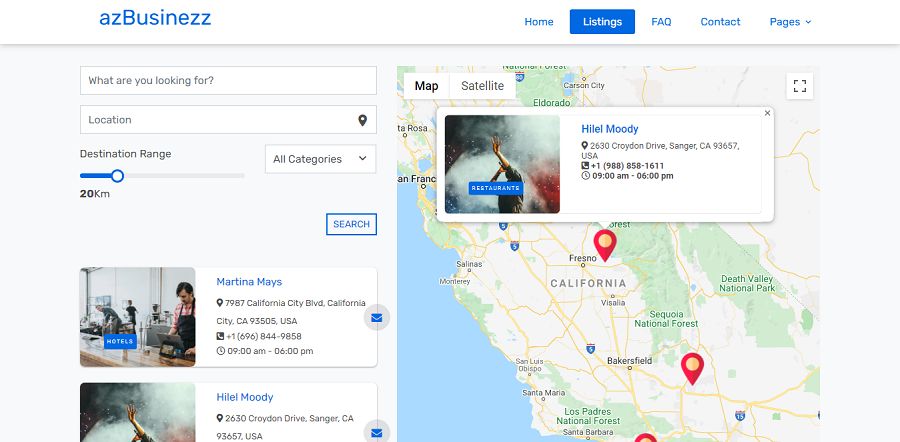Click the HOTELS category badge
This screenshot has height=442, width=900.
coord(120,342)
